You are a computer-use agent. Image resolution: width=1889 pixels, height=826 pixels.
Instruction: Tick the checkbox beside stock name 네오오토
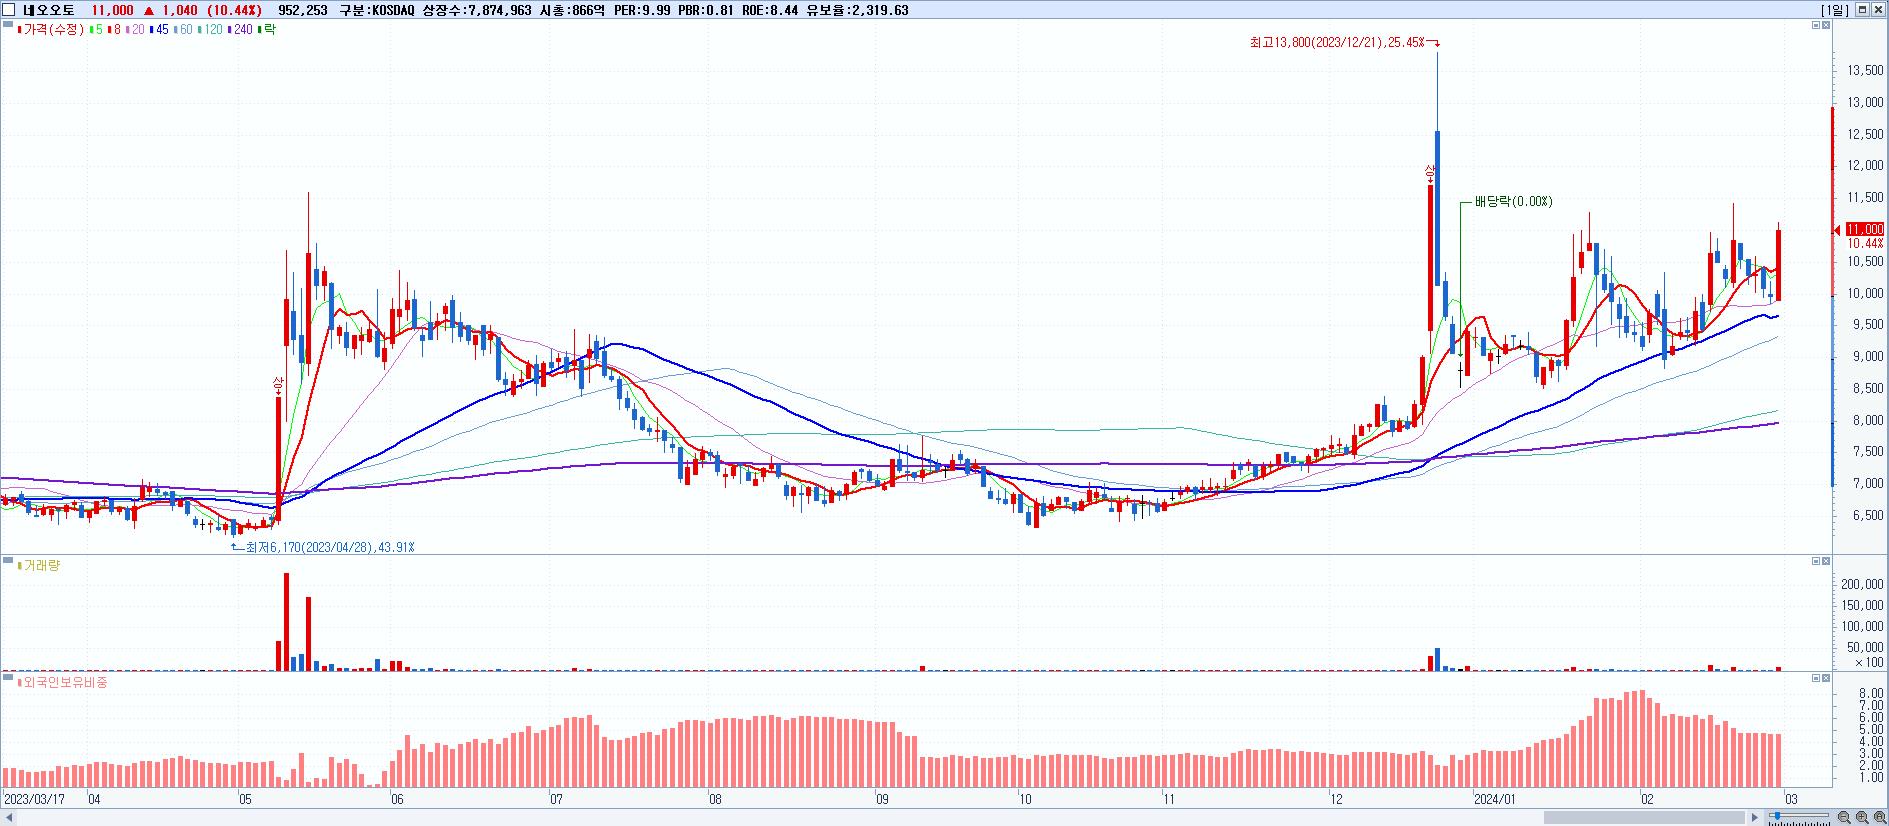coord(9,10)
